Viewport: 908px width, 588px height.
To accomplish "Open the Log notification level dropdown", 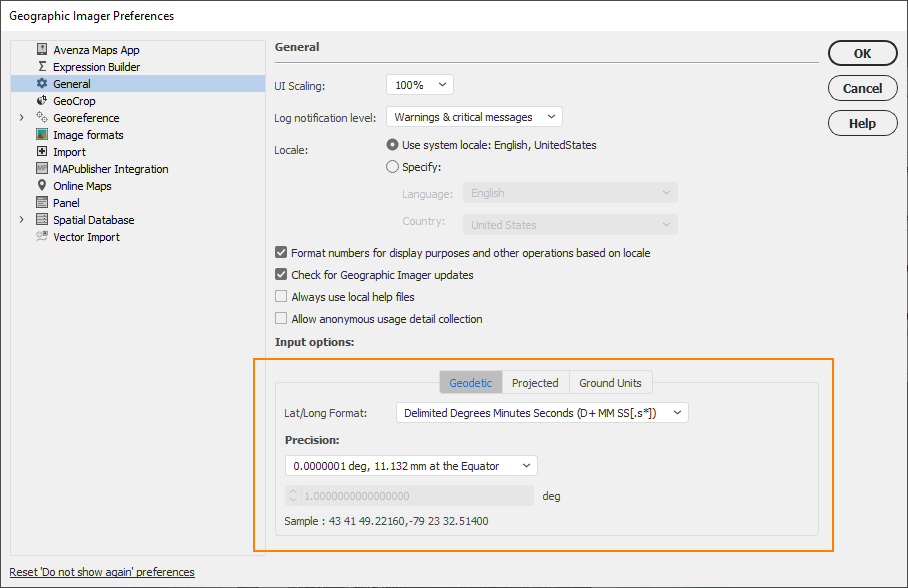I will (474, 117).
